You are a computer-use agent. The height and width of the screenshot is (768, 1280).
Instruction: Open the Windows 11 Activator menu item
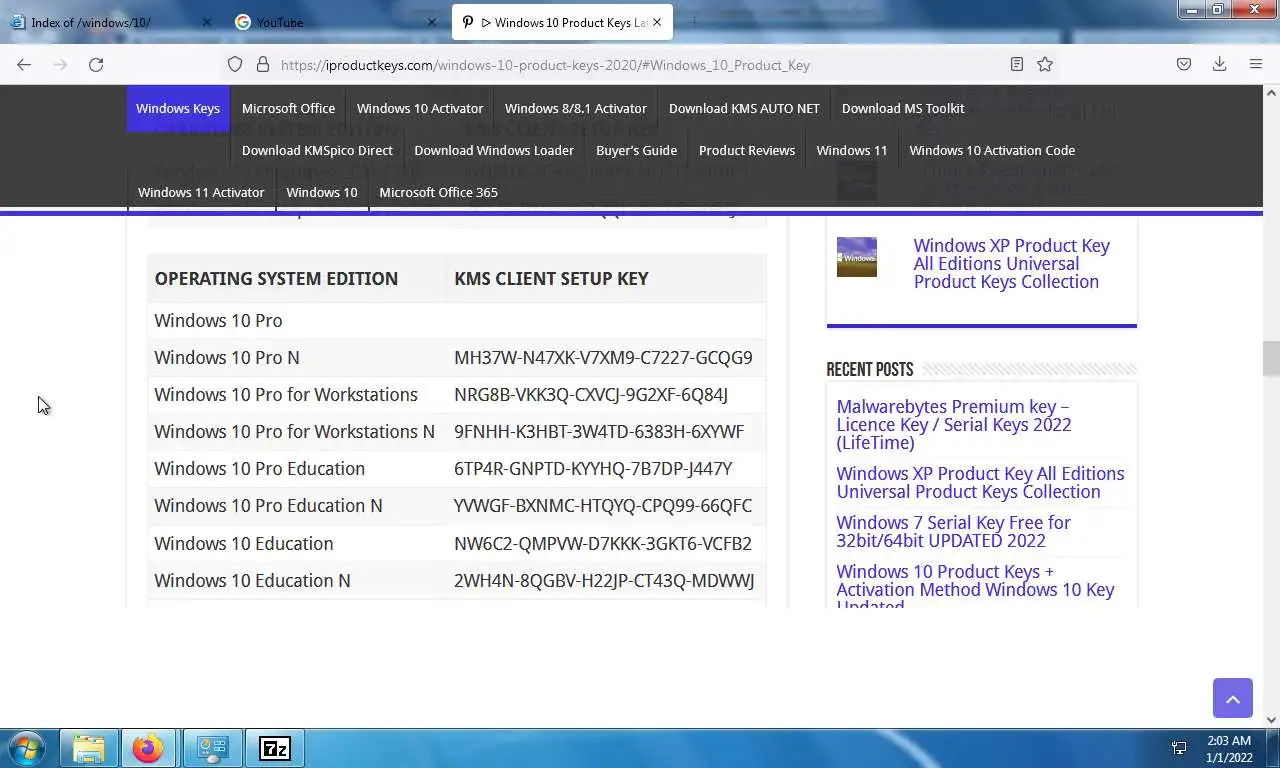tap(201, 192)
